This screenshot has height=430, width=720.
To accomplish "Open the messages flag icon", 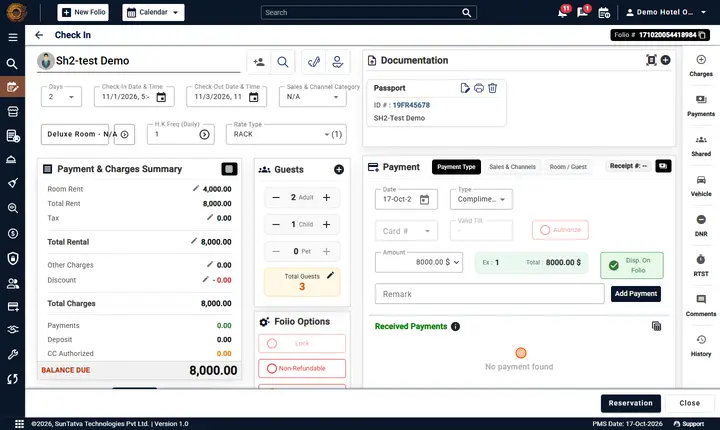I will click(583, 12).
